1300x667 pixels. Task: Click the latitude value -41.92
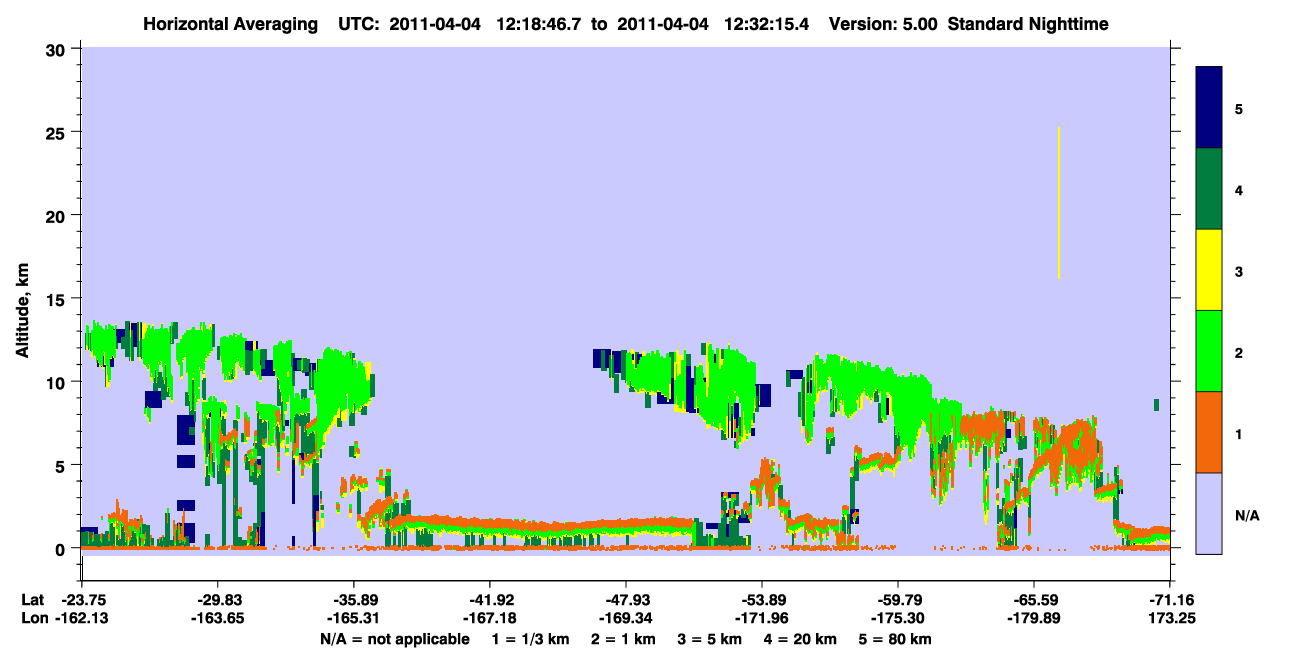tap(490, 600)
